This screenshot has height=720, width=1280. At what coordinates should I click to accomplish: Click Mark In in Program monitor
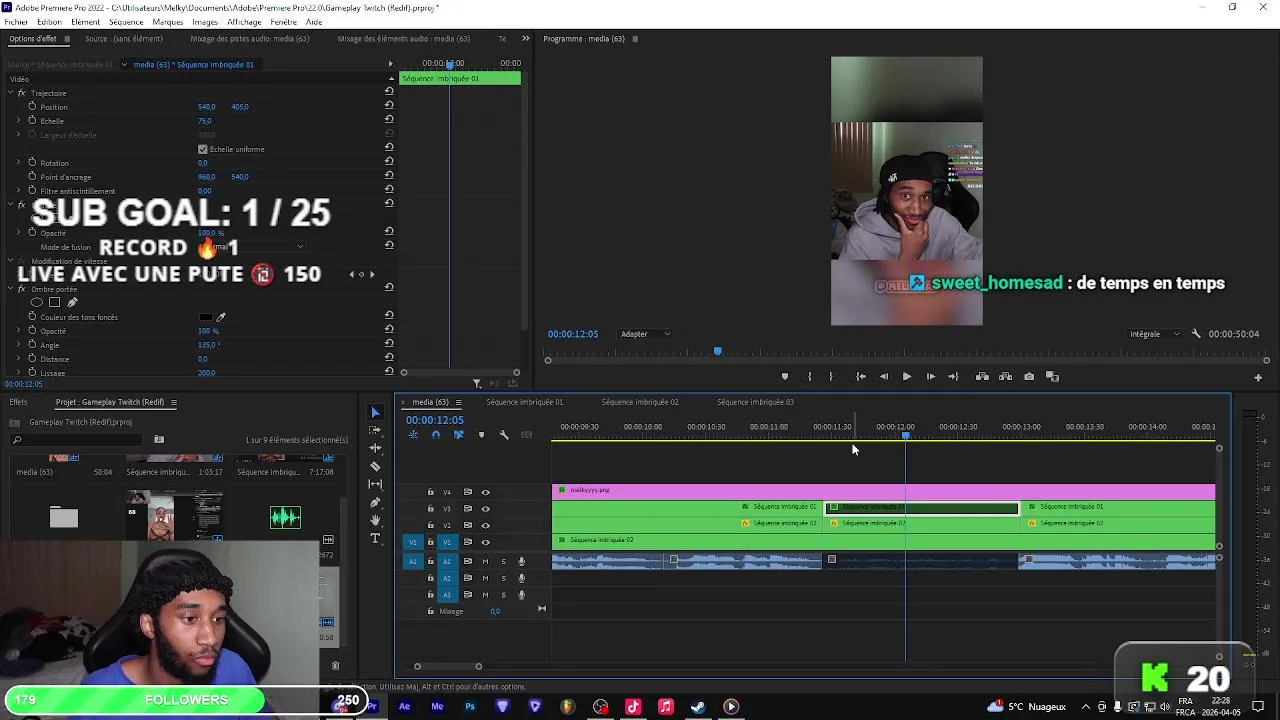pyautogui.click(x=810, y=377)
